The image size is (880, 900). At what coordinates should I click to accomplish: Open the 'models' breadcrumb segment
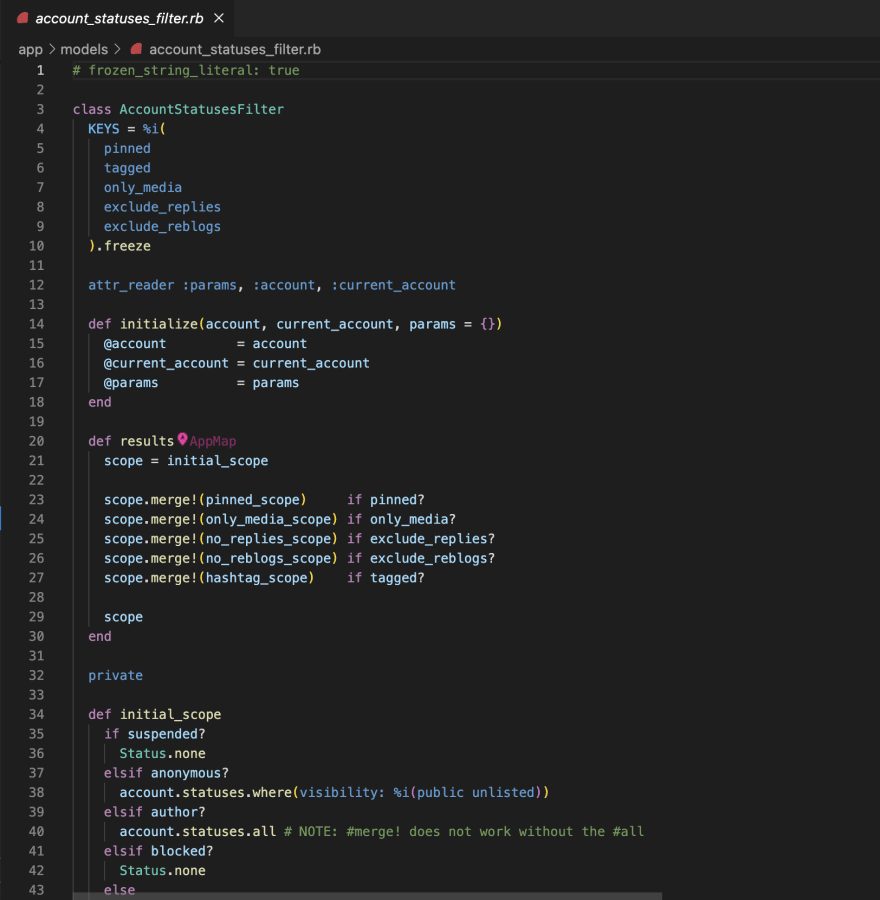pos(84,49)
